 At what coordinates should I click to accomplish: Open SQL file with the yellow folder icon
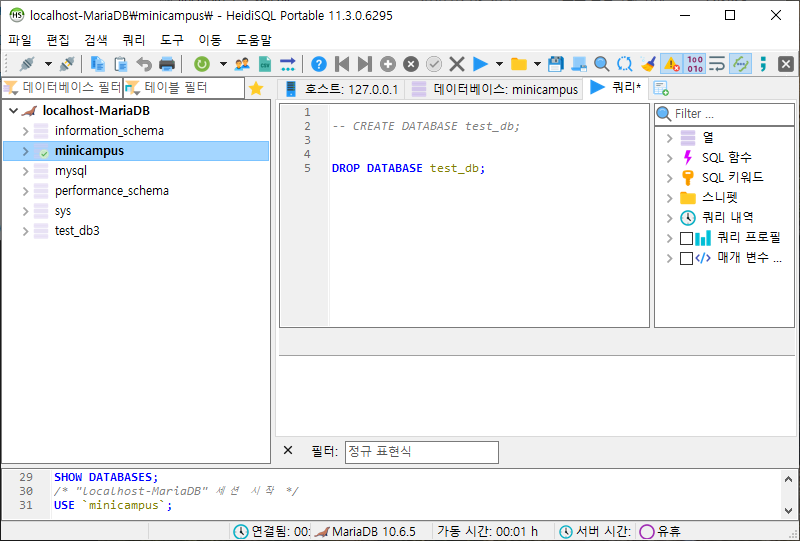pyautogui.click(x=519, y=64)
